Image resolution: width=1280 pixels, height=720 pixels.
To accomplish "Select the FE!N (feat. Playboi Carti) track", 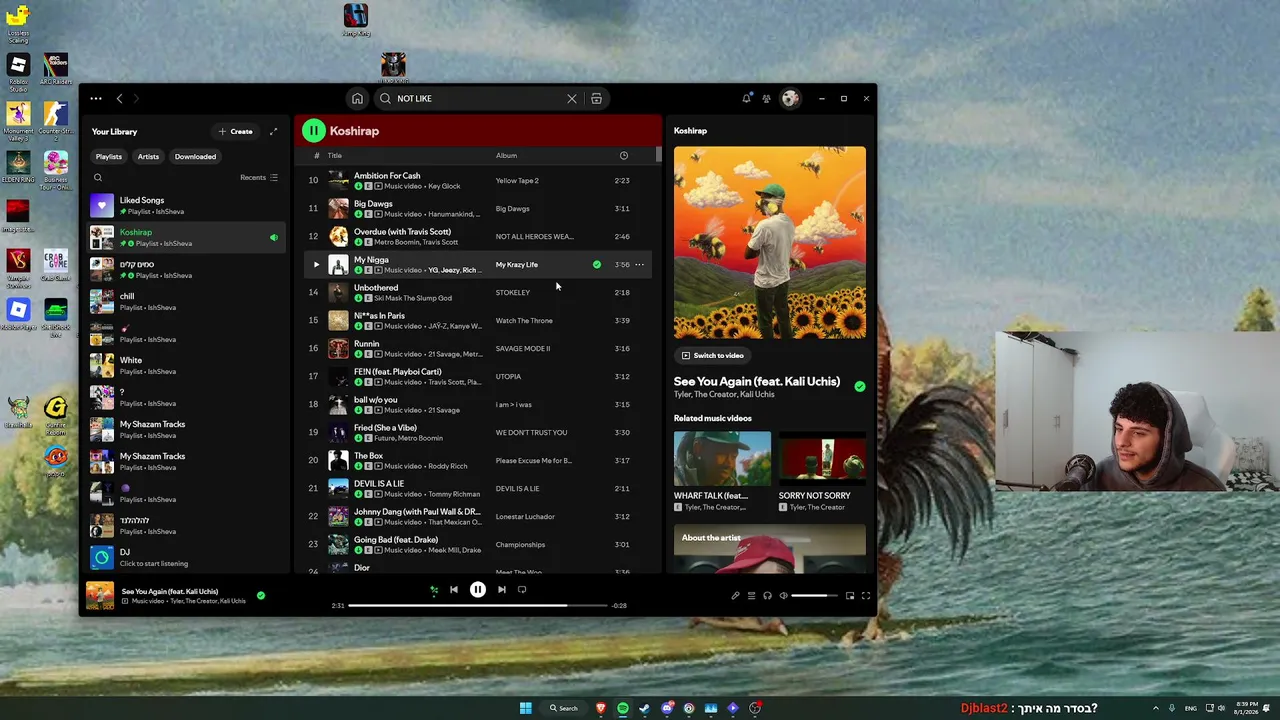I will pyautogui.click(x=478, y=377).
